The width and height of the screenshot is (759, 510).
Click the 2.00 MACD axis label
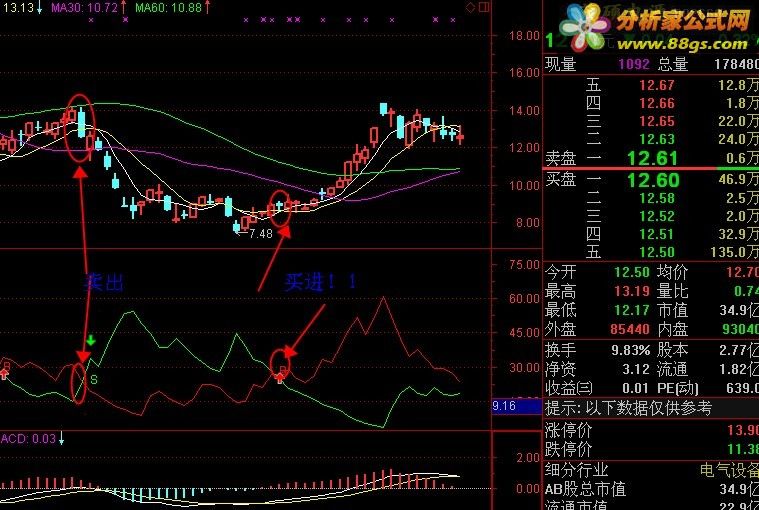pyautogui.click(x=528, y=458)
